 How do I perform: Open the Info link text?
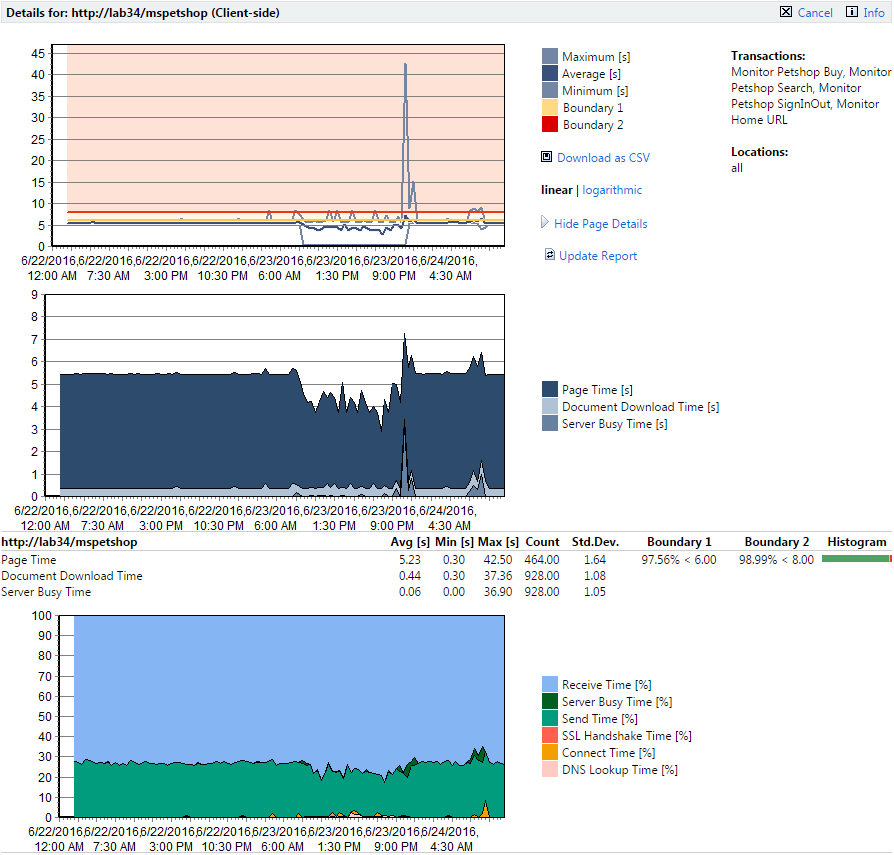point(873,13)
